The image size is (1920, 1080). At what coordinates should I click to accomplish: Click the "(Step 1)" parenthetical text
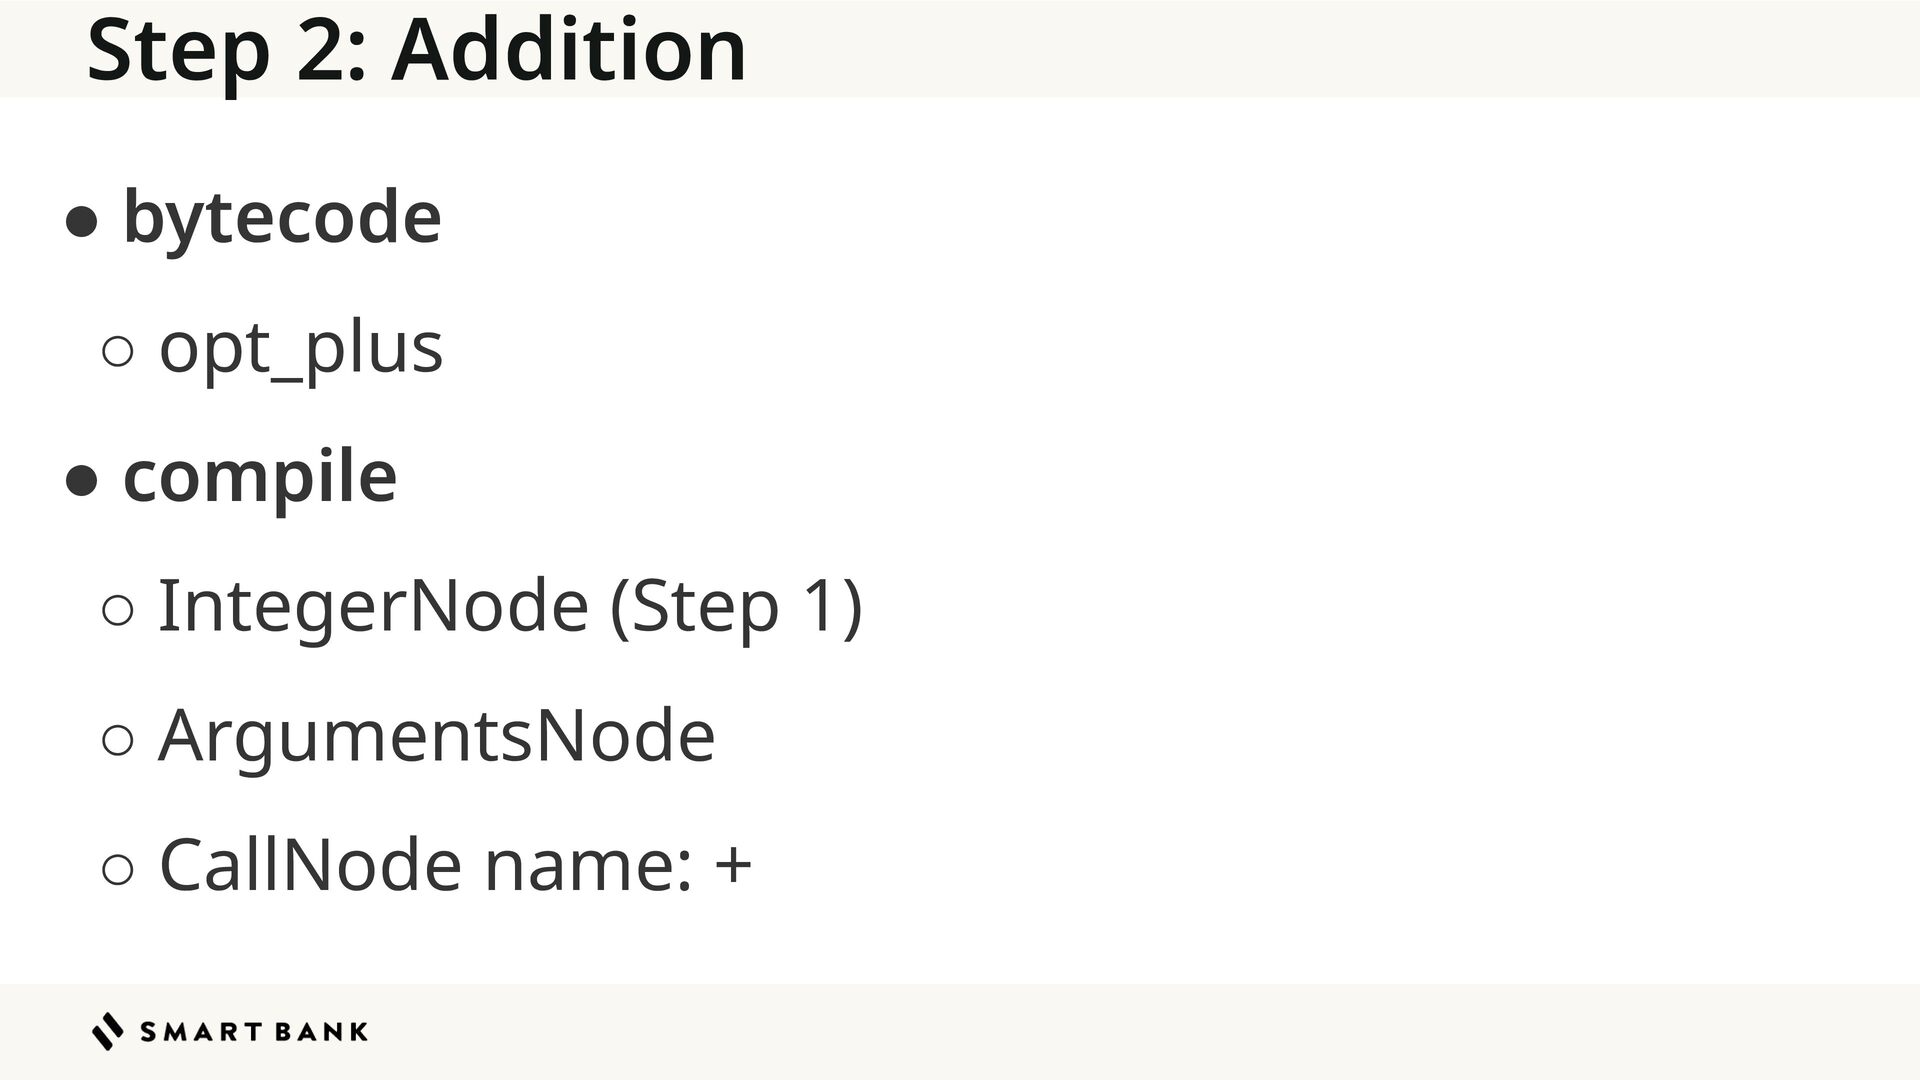point(736,606)
